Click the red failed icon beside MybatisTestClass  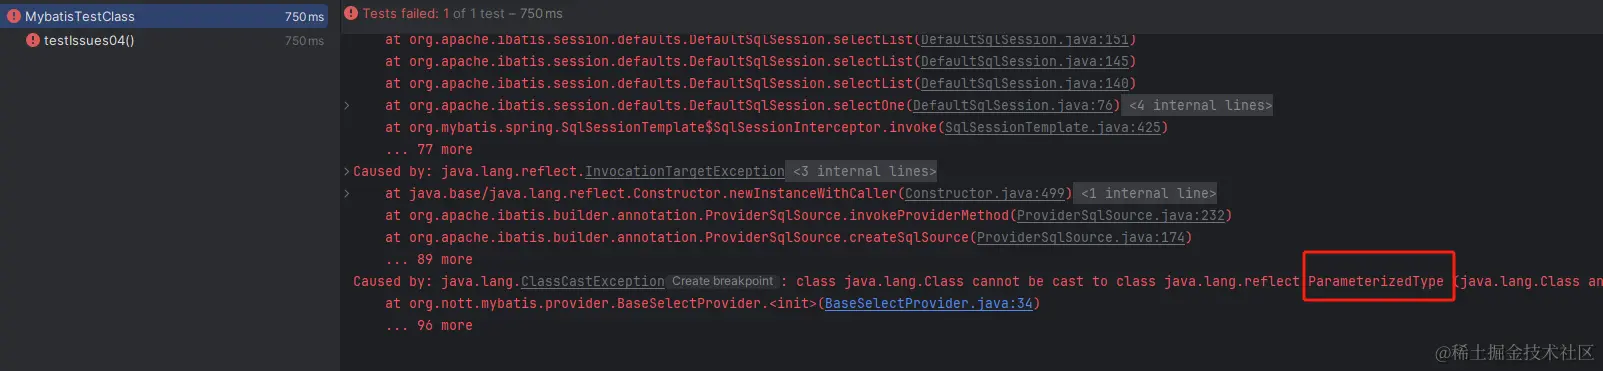coord(14,16)
